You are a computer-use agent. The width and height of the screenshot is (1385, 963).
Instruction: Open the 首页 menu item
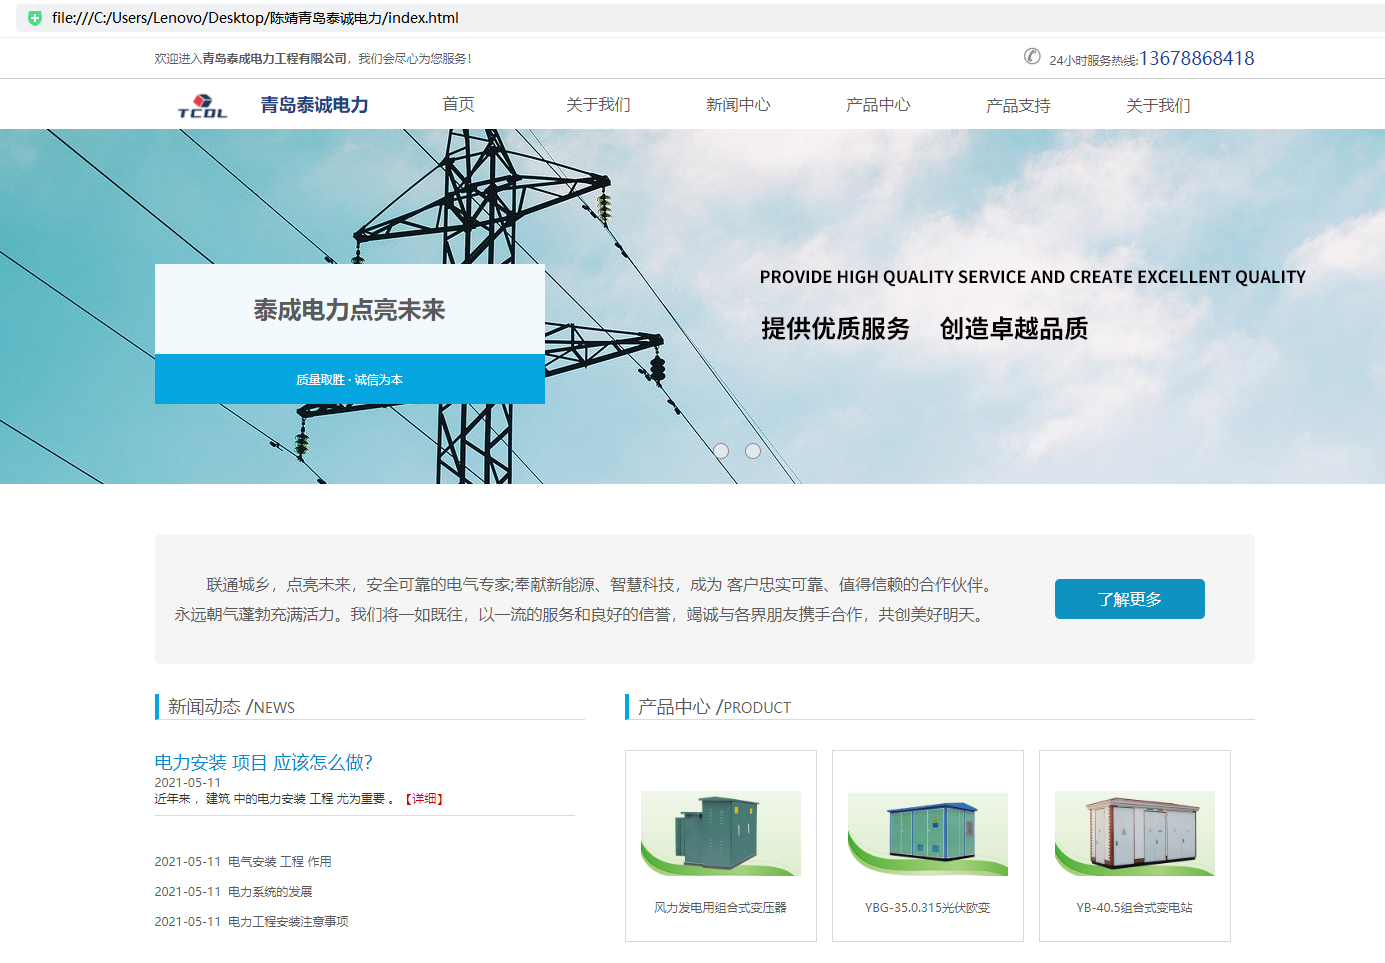tap(459, 104)
